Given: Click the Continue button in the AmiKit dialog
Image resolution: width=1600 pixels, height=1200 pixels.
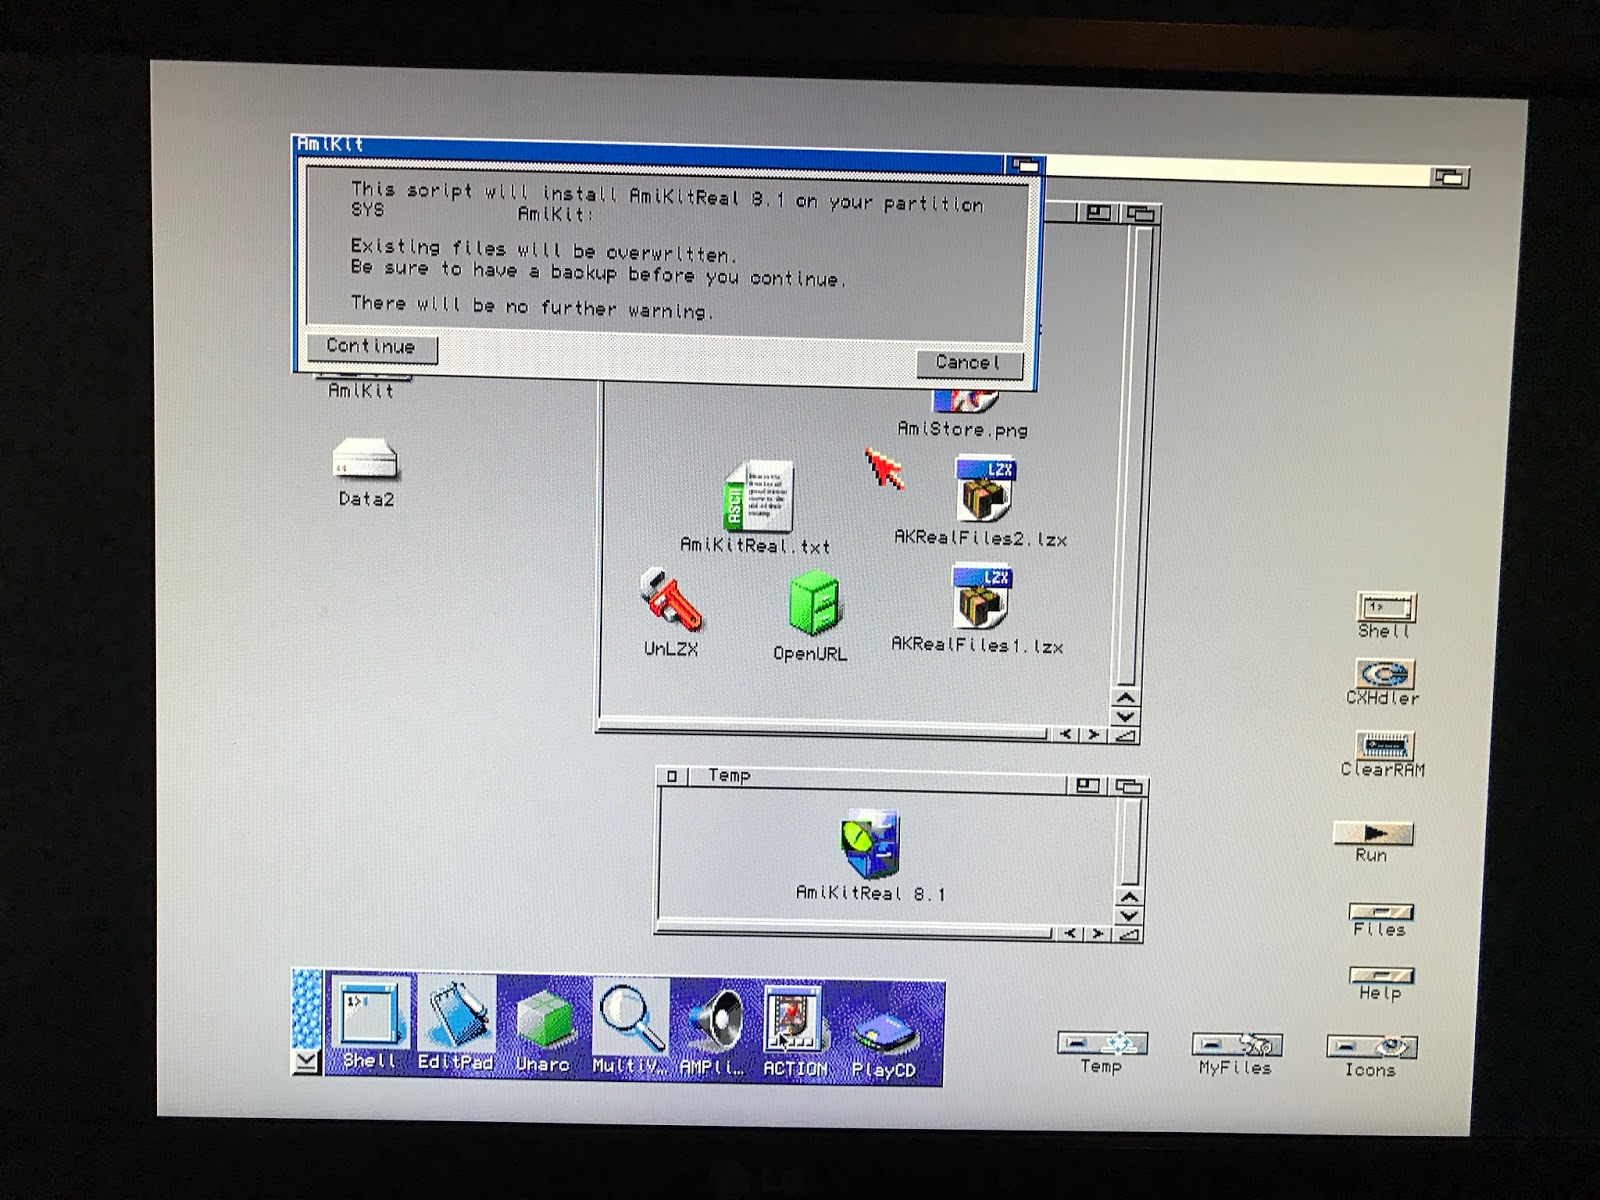Looking at the screenshot, I should (x=371, y=347).
